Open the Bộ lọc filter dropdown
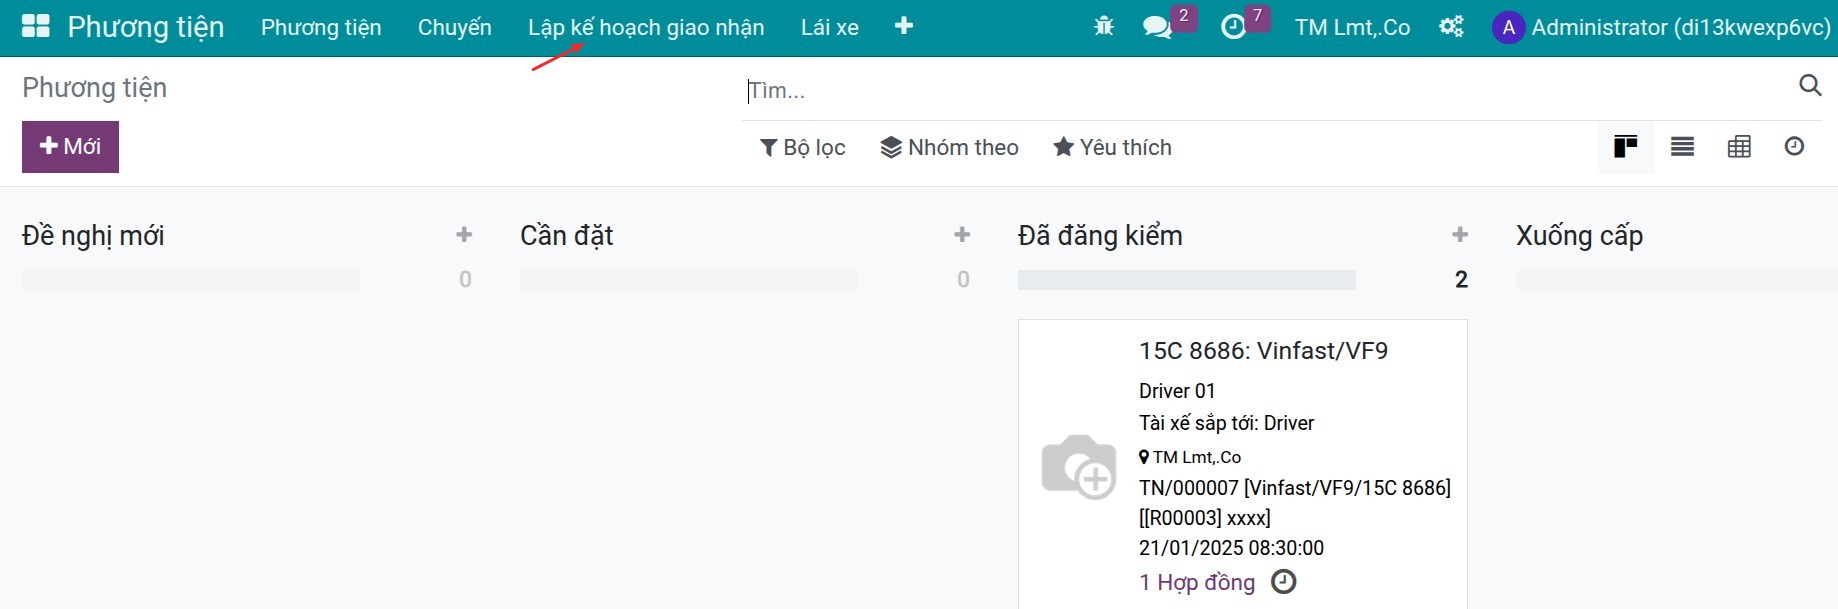The width and height of the screenshot is (1838, 609). click(803, 147)
